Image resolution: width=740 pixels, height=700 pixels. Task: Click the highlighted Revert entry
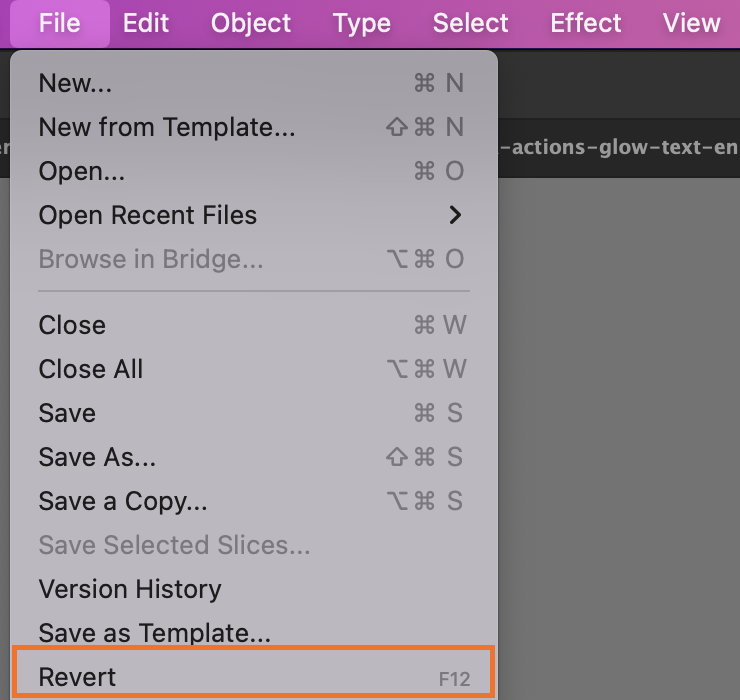(78, 677)
